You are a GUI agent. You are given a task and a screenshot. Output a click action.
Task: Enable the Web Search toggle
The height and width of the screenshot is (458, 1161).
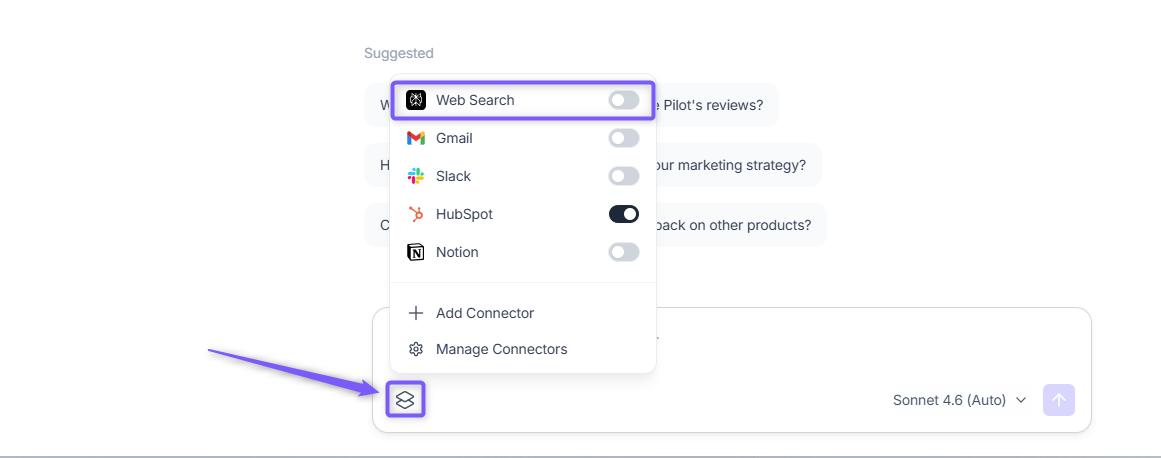pos(623,100)
